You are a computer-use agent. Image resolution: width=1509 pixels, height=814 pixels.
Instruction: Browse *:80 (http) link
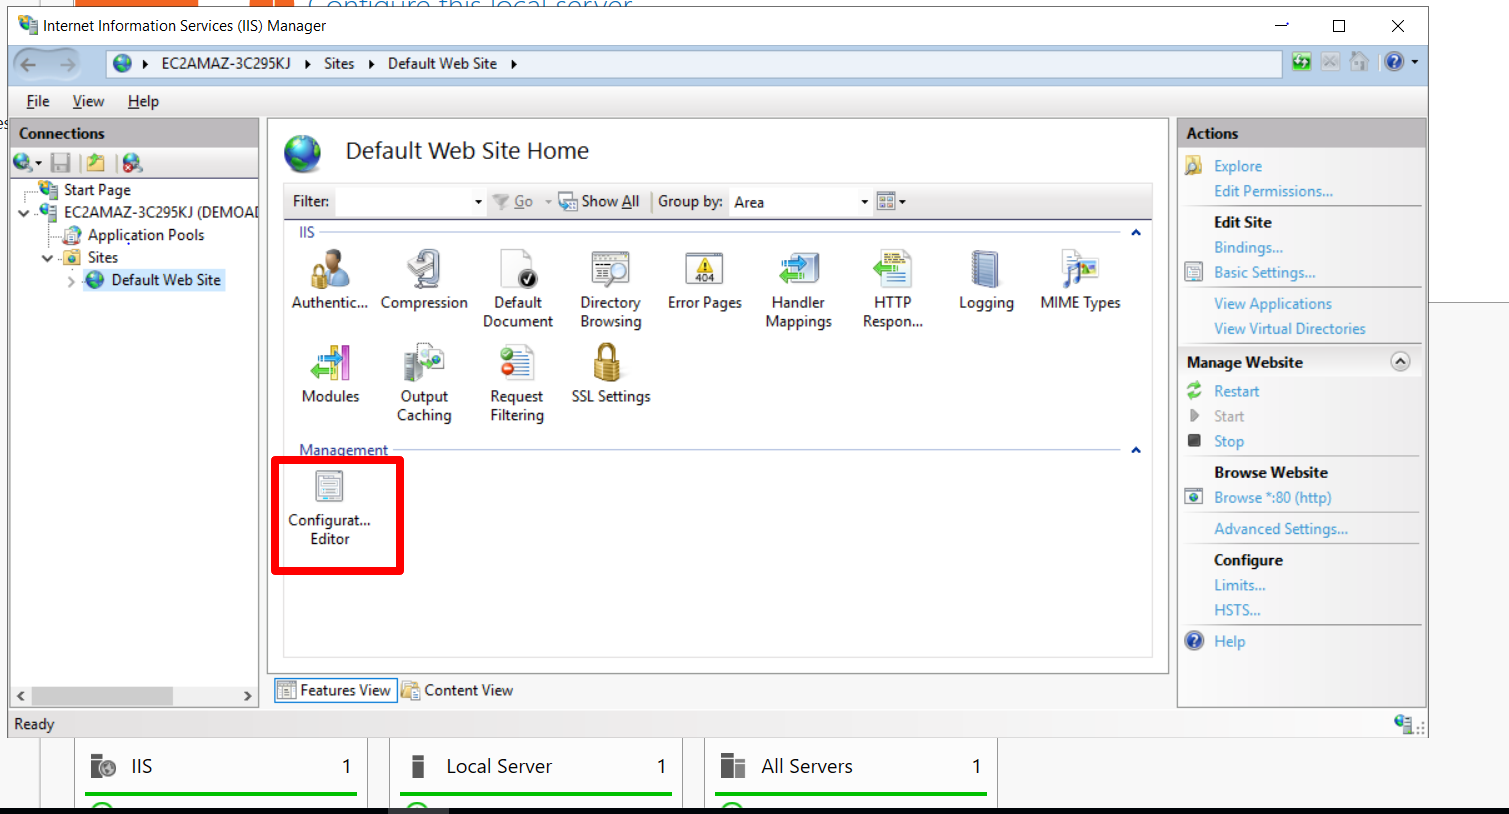[x=1272, y=497]
